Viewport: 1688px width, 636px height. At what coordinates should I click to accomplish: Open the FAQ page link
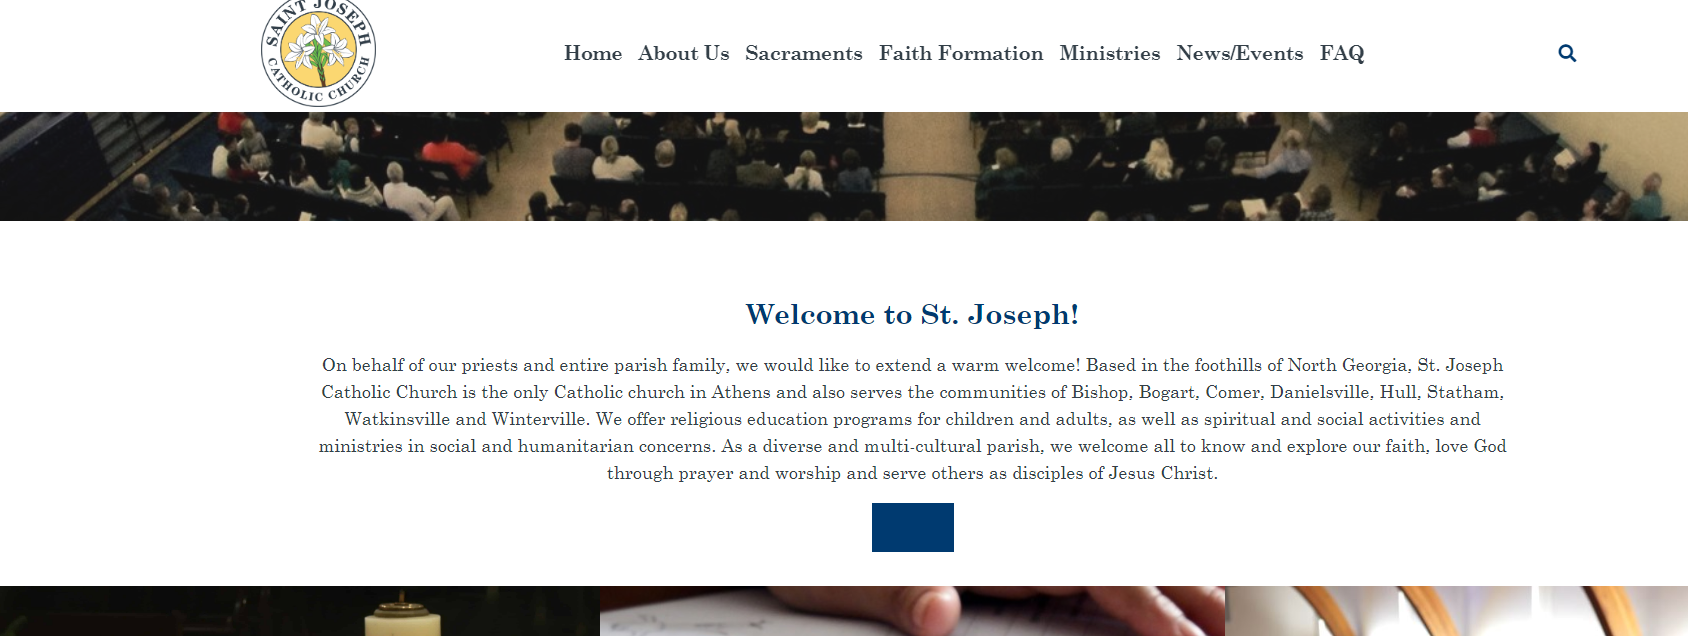pos(1342,53)
